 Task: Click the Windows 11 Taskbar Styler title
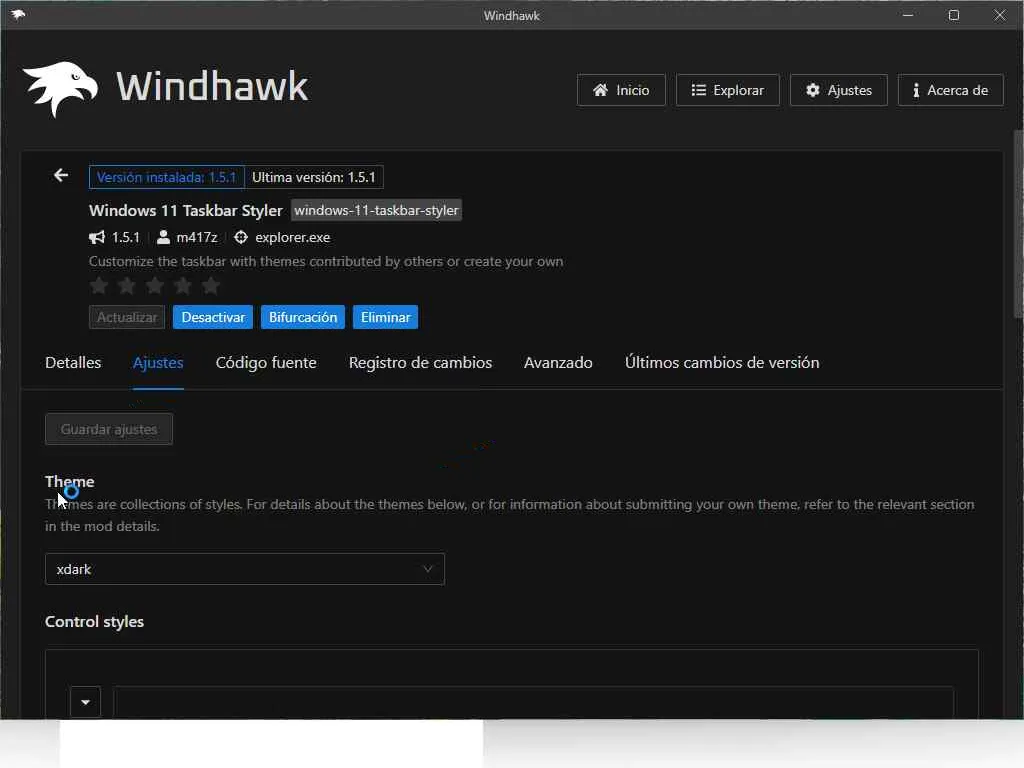[x=185, y=210]
